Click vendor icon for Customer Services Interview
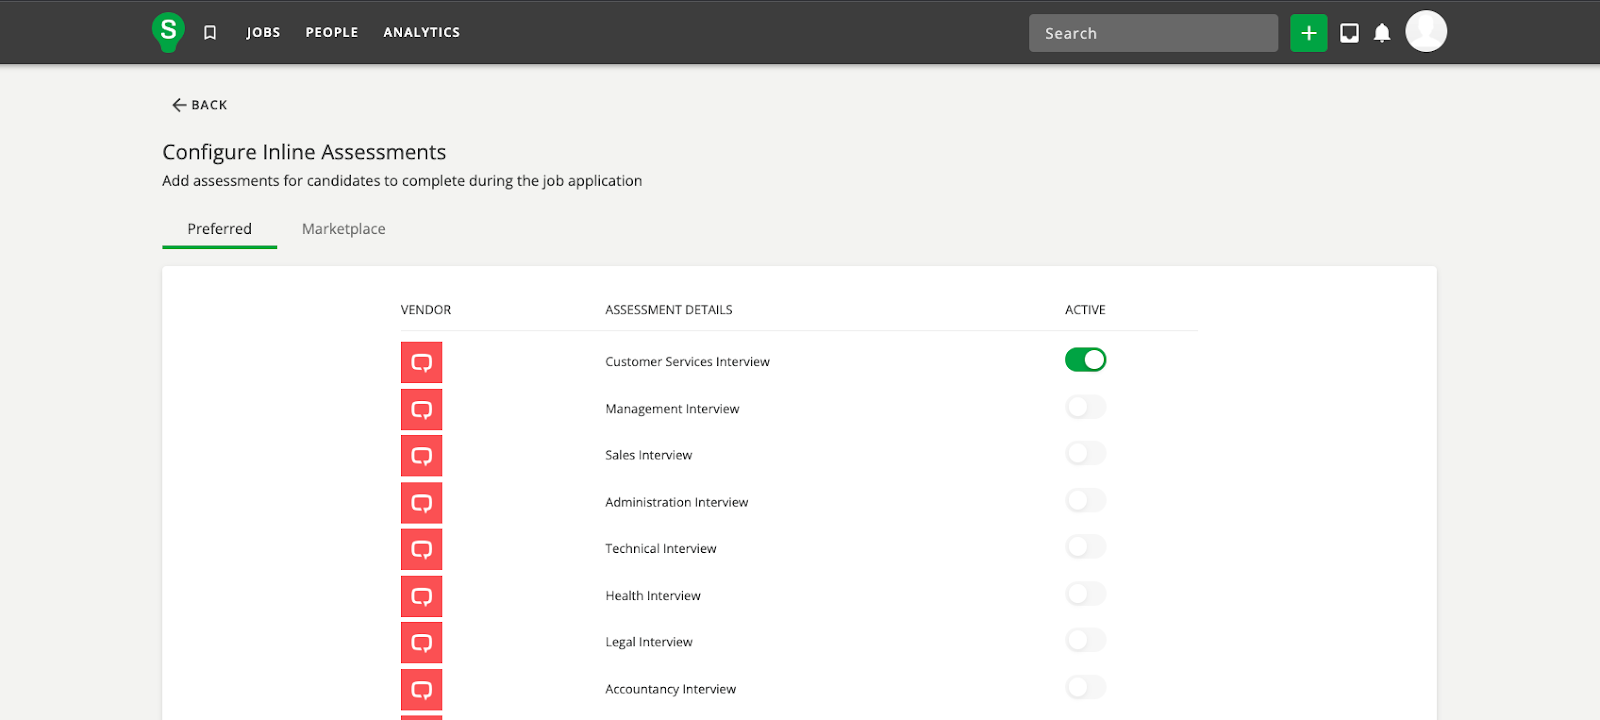 (421, 362)
